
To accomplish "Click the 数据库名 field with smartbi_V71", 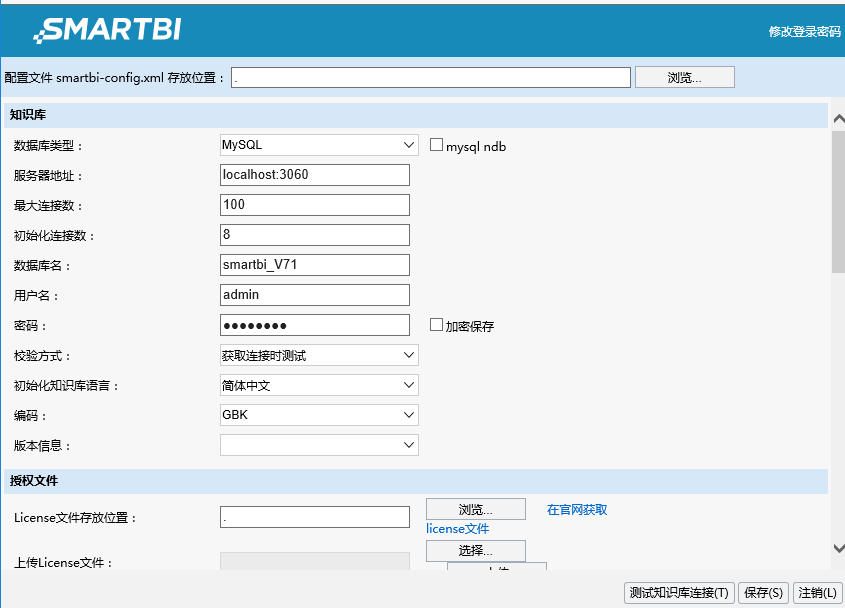I will coord(315,265).
